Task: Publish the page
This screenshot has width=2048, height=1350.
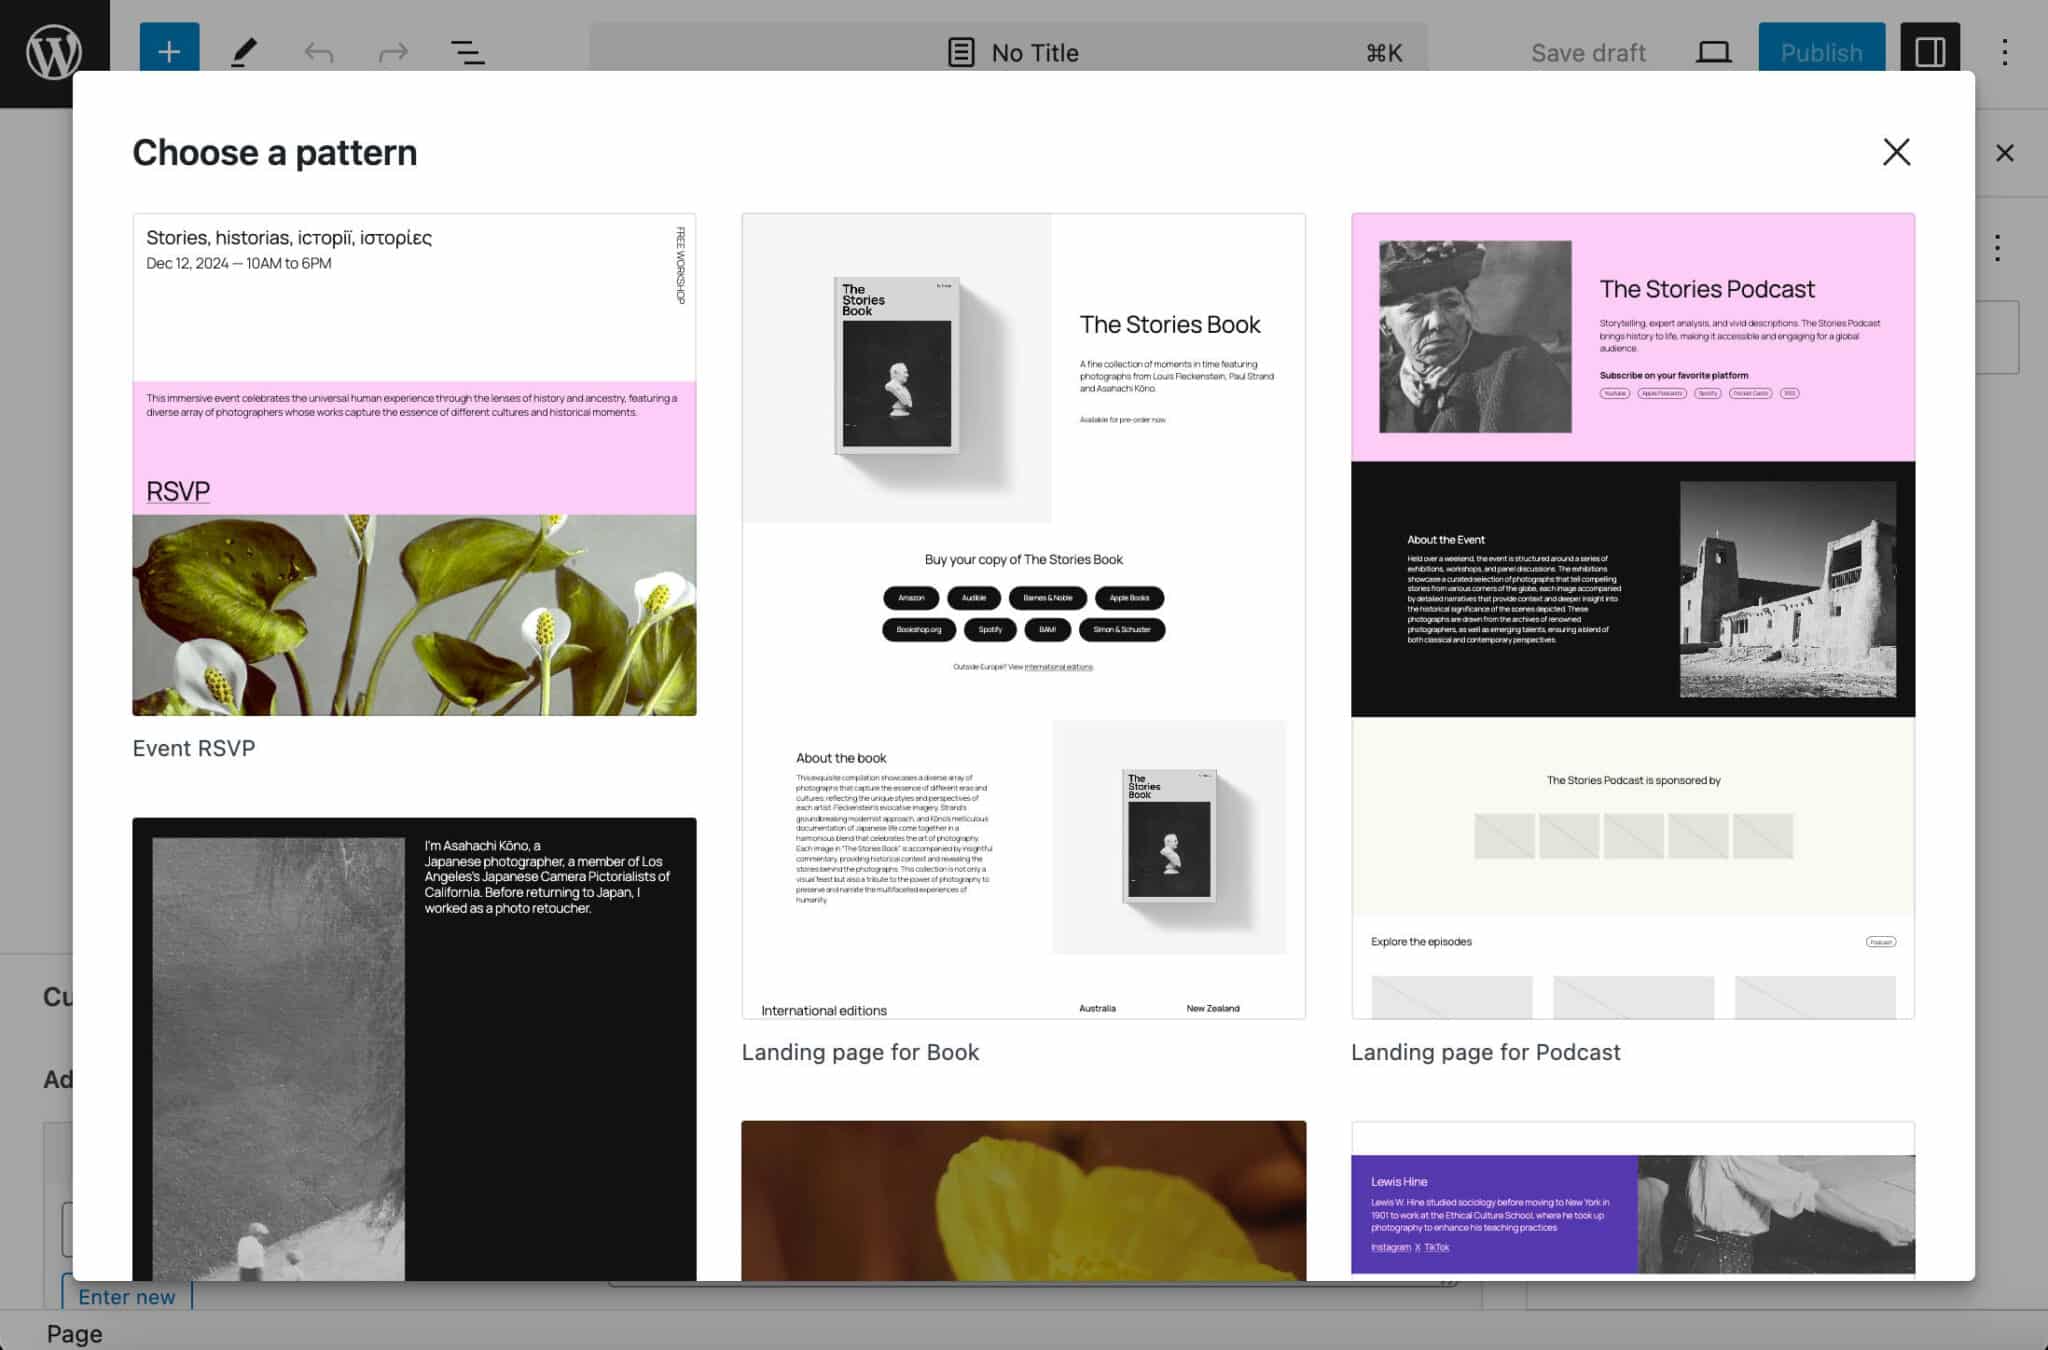Action: [x=1821, y=52]
